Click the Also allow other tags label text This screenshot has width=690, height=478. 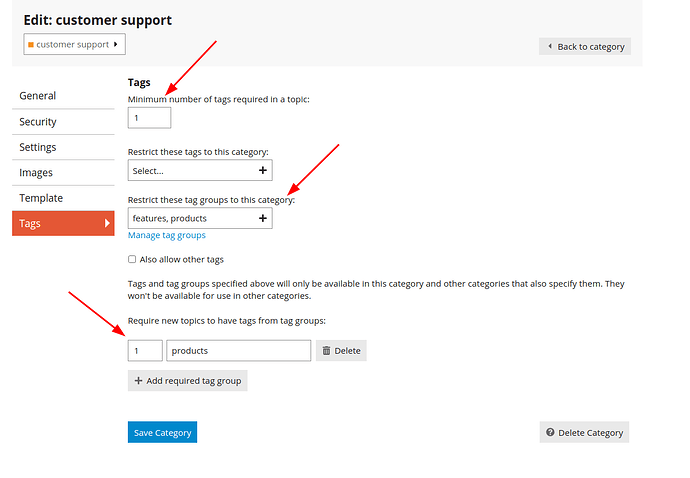click(x=182, y=260)
